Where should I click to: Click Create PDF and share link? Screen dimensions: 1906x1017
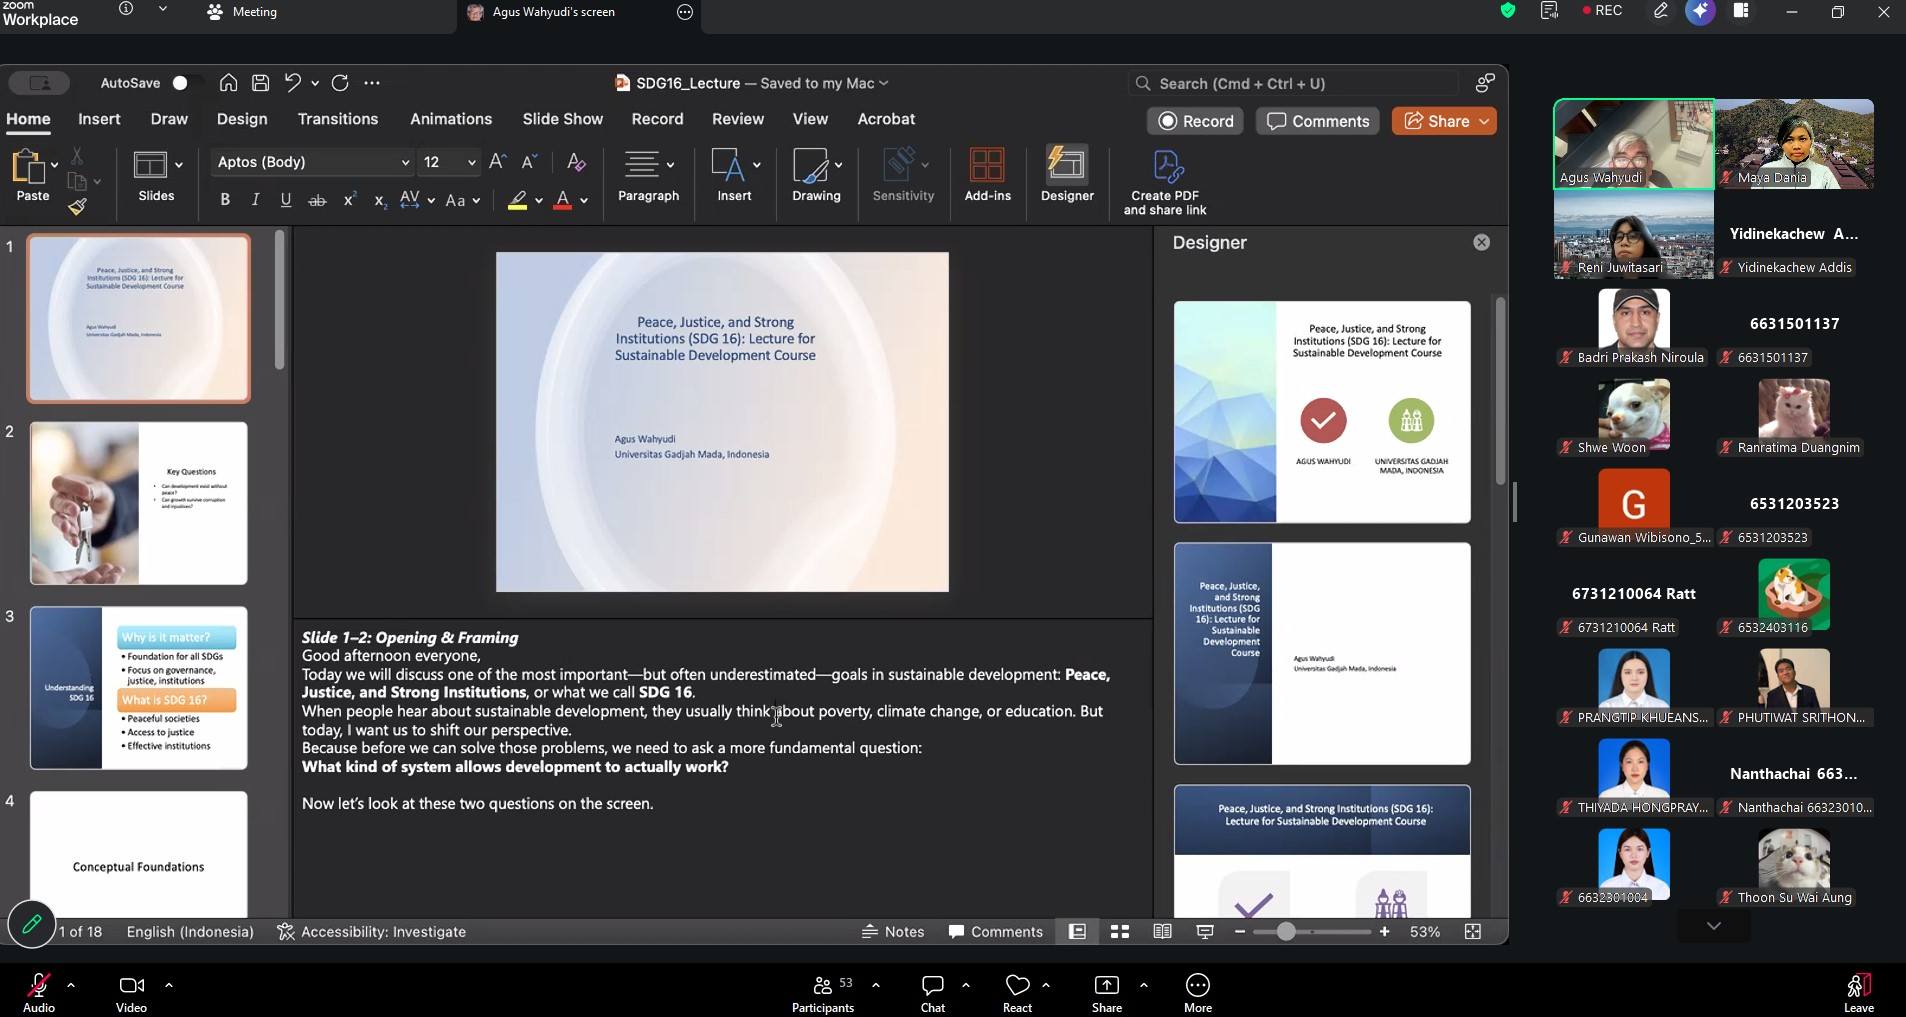(1165, 181)
